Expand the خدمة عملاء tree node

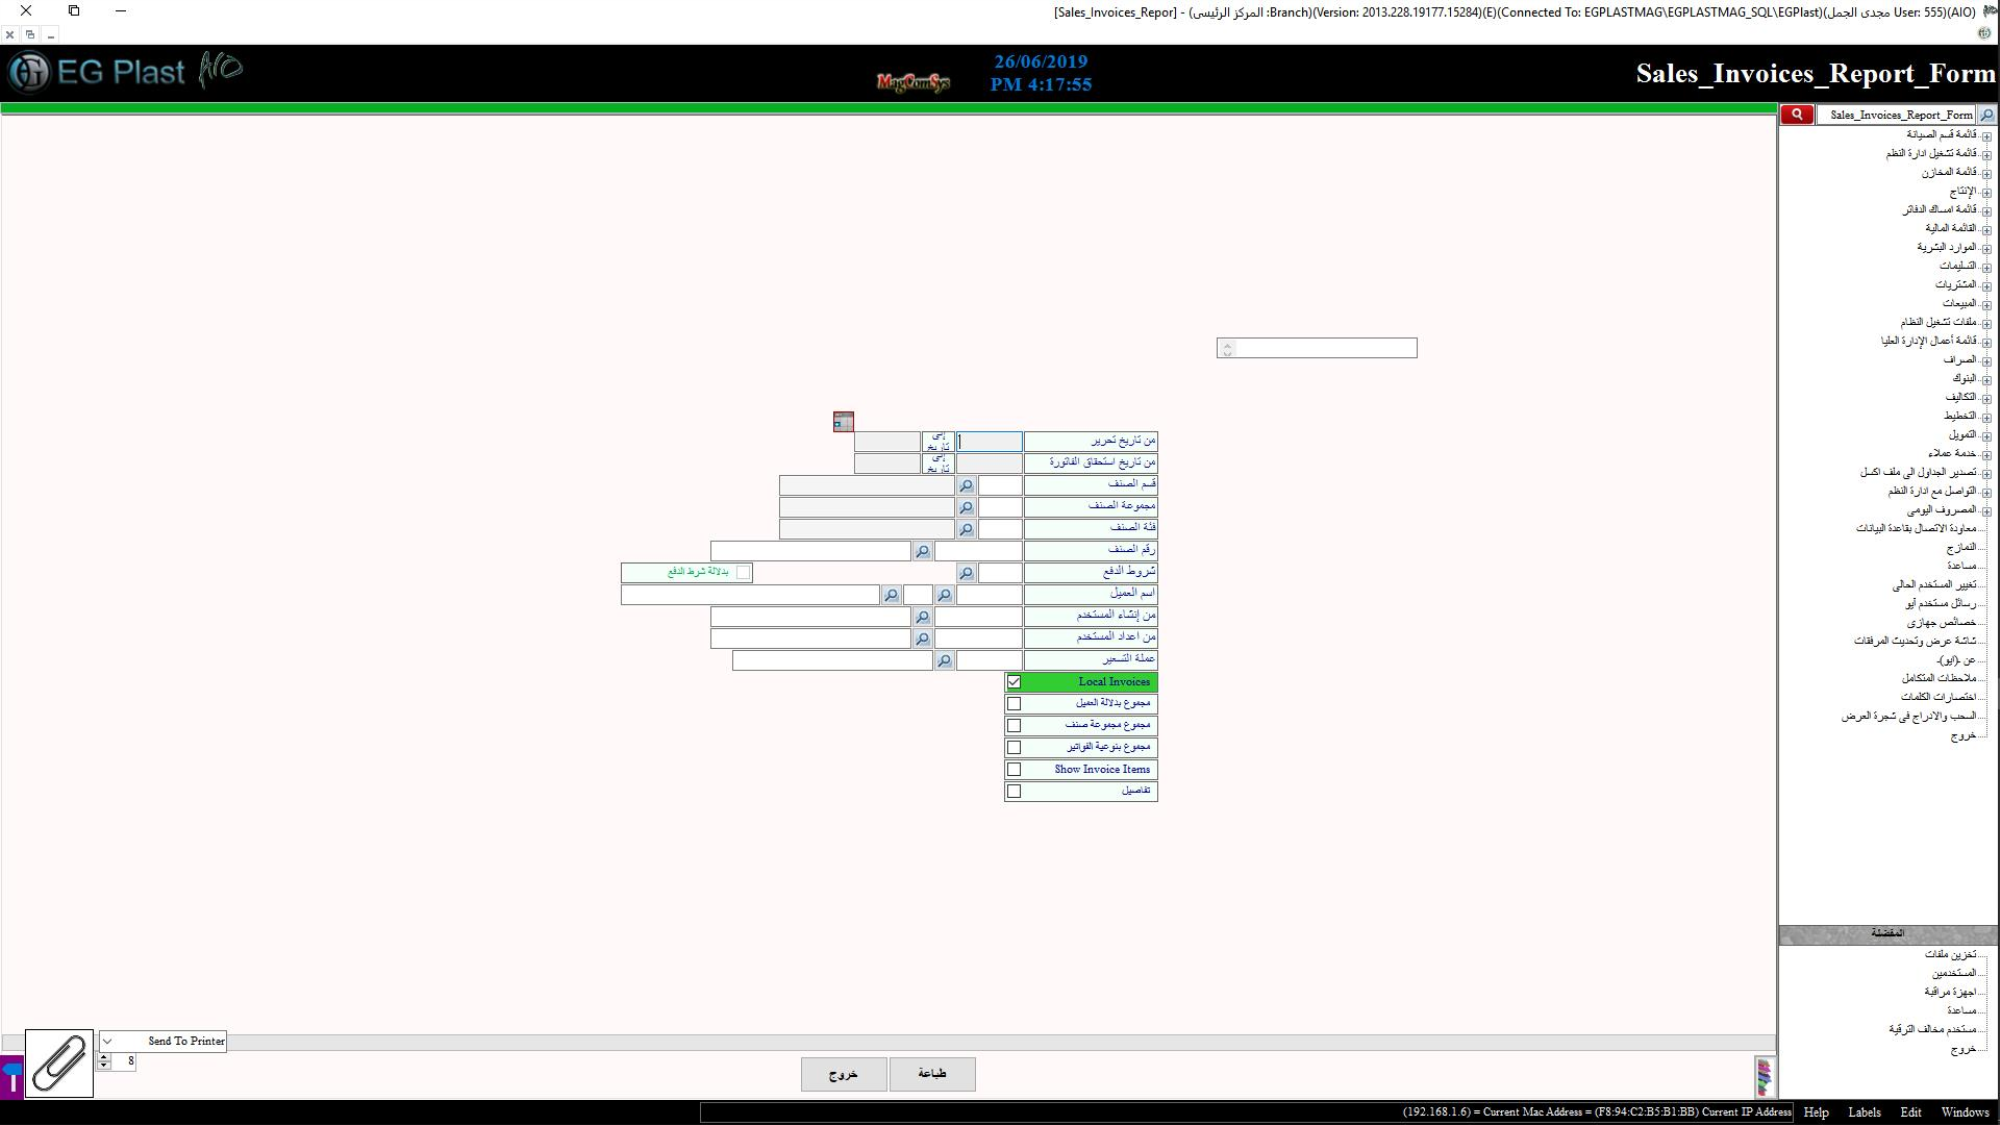(1986, 455)
